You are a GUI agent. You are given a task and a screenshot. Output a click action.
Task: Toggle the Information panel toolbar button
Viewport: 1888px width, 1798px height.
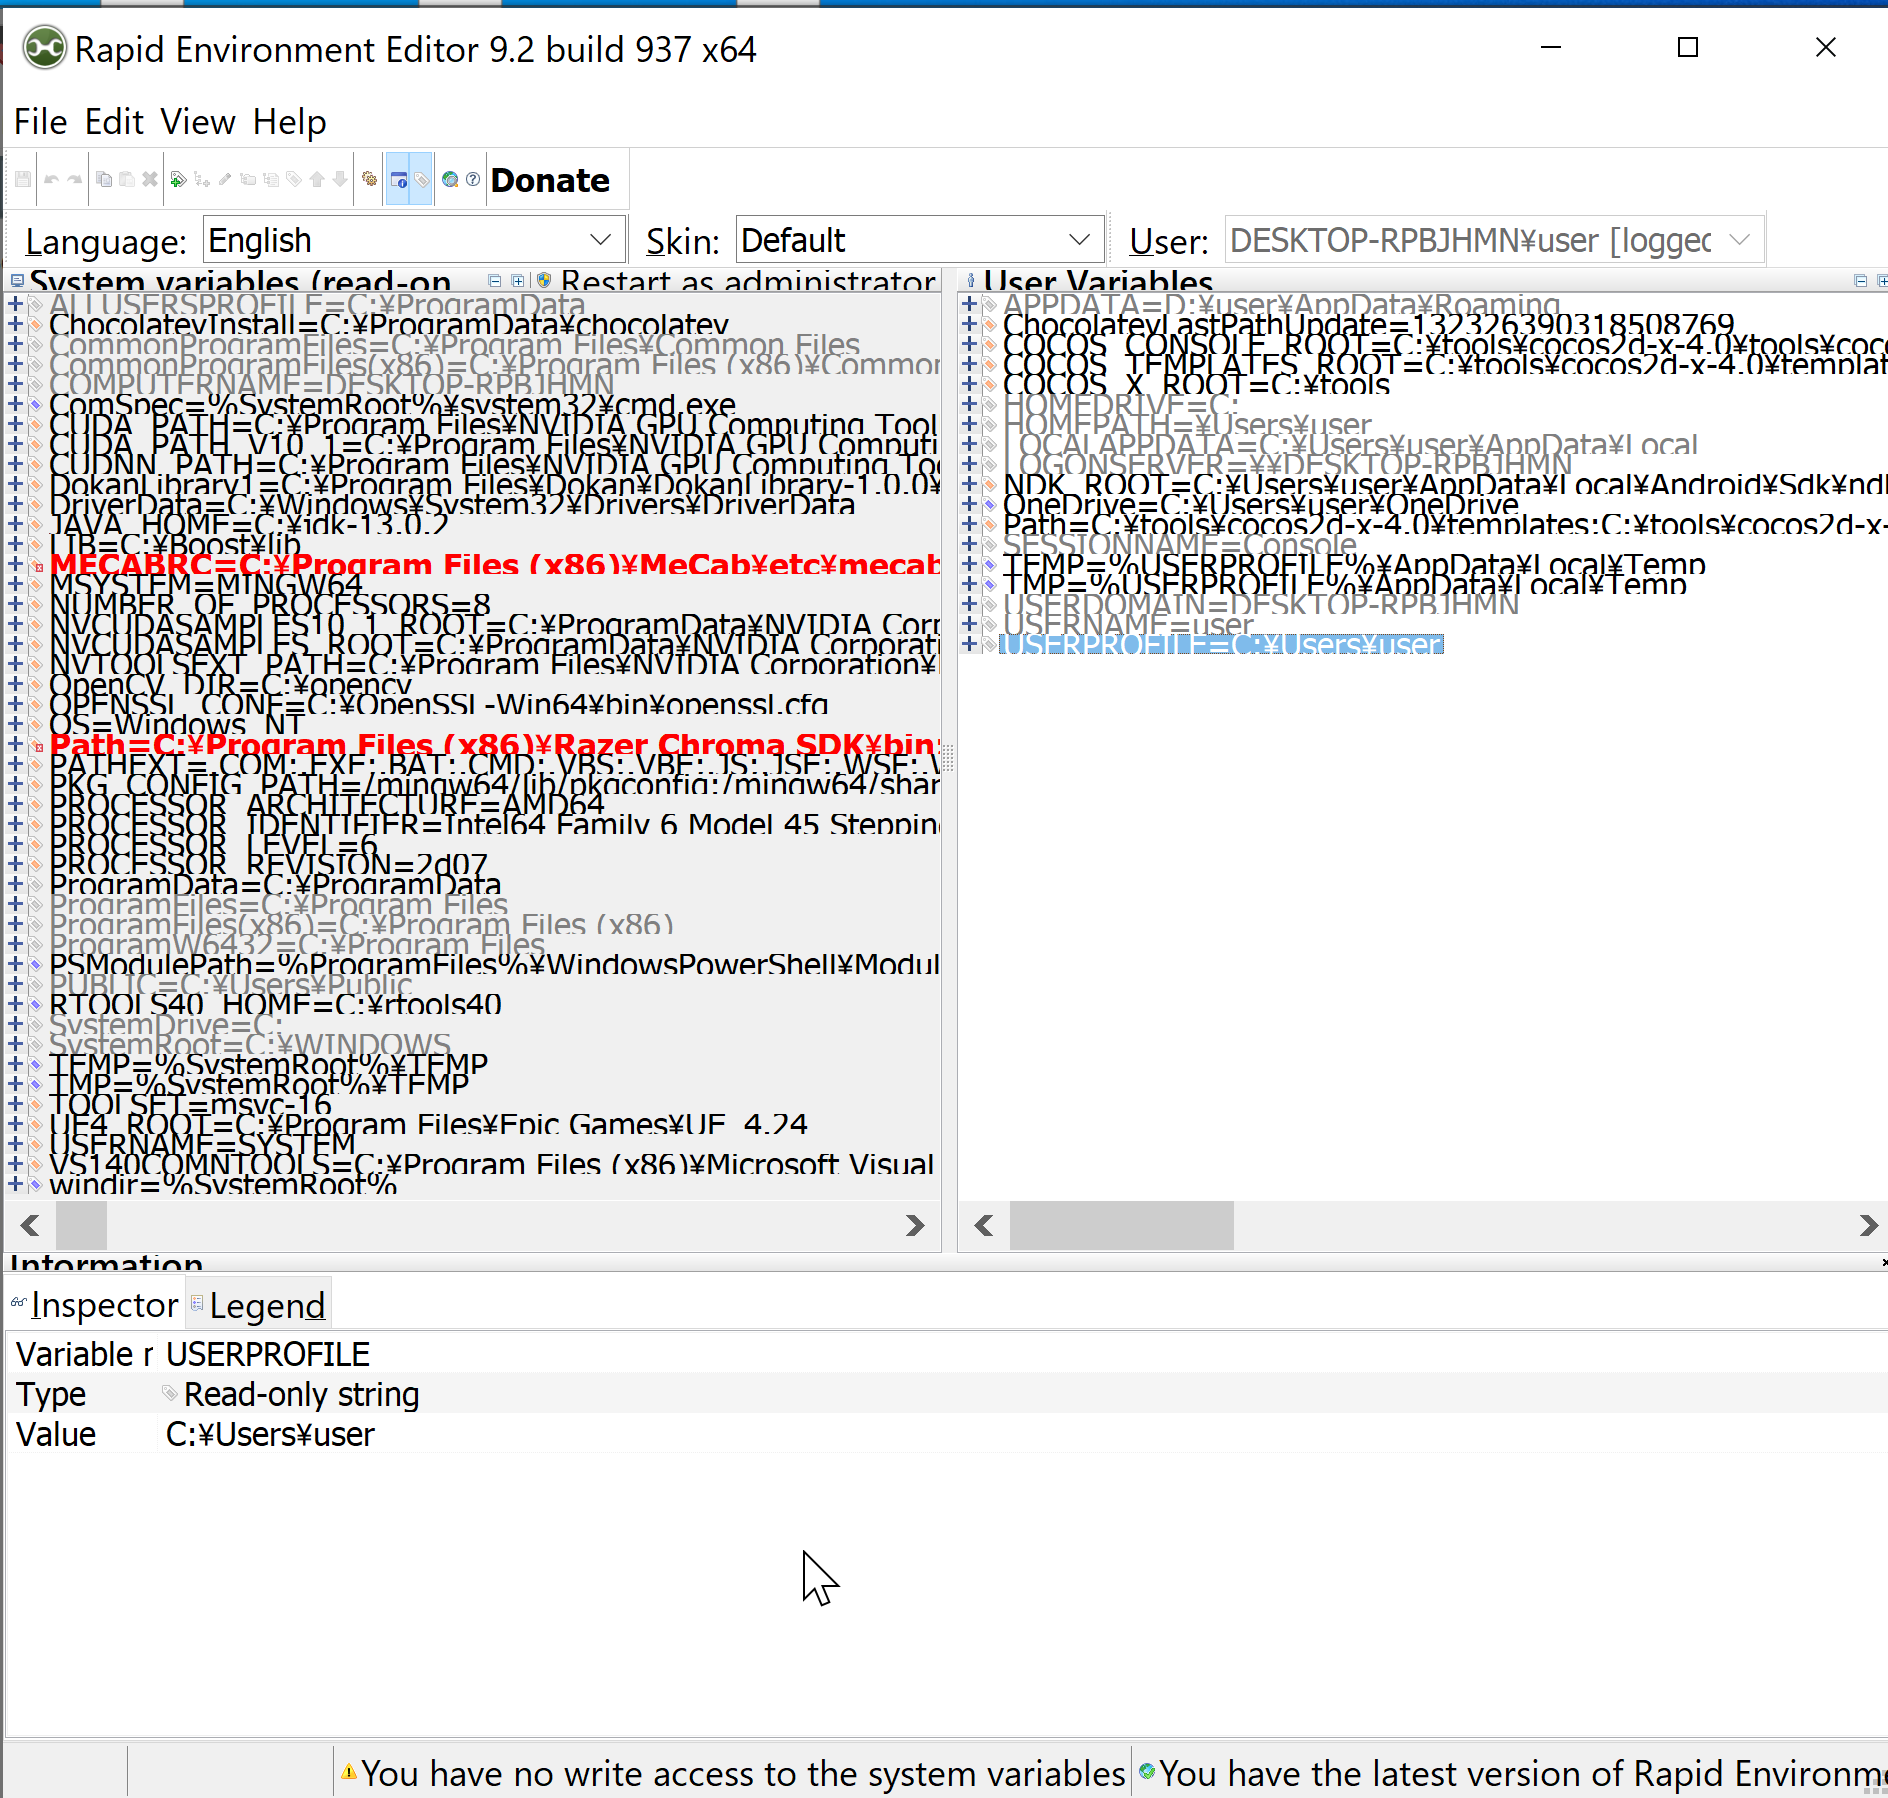(398, 179)
